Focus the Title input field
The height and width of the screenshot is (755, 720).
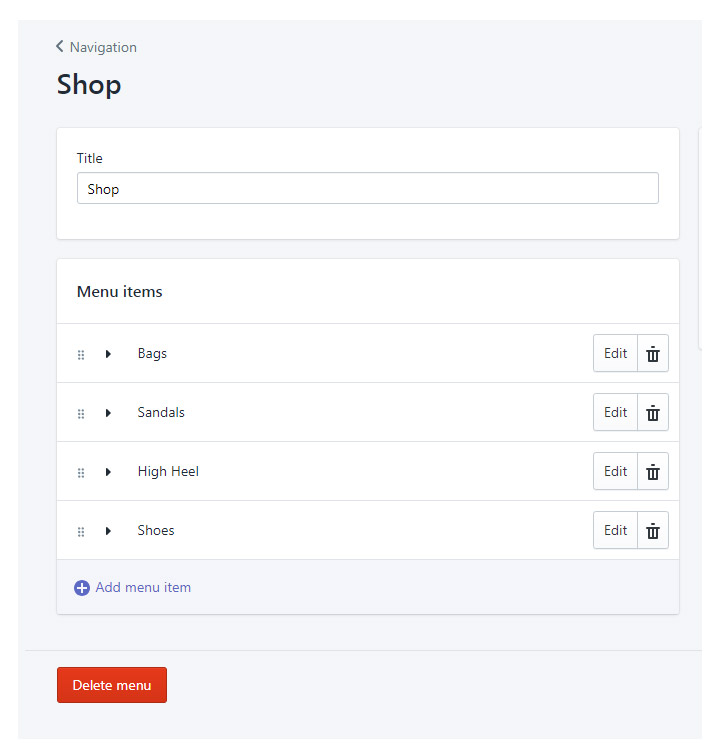367,188
